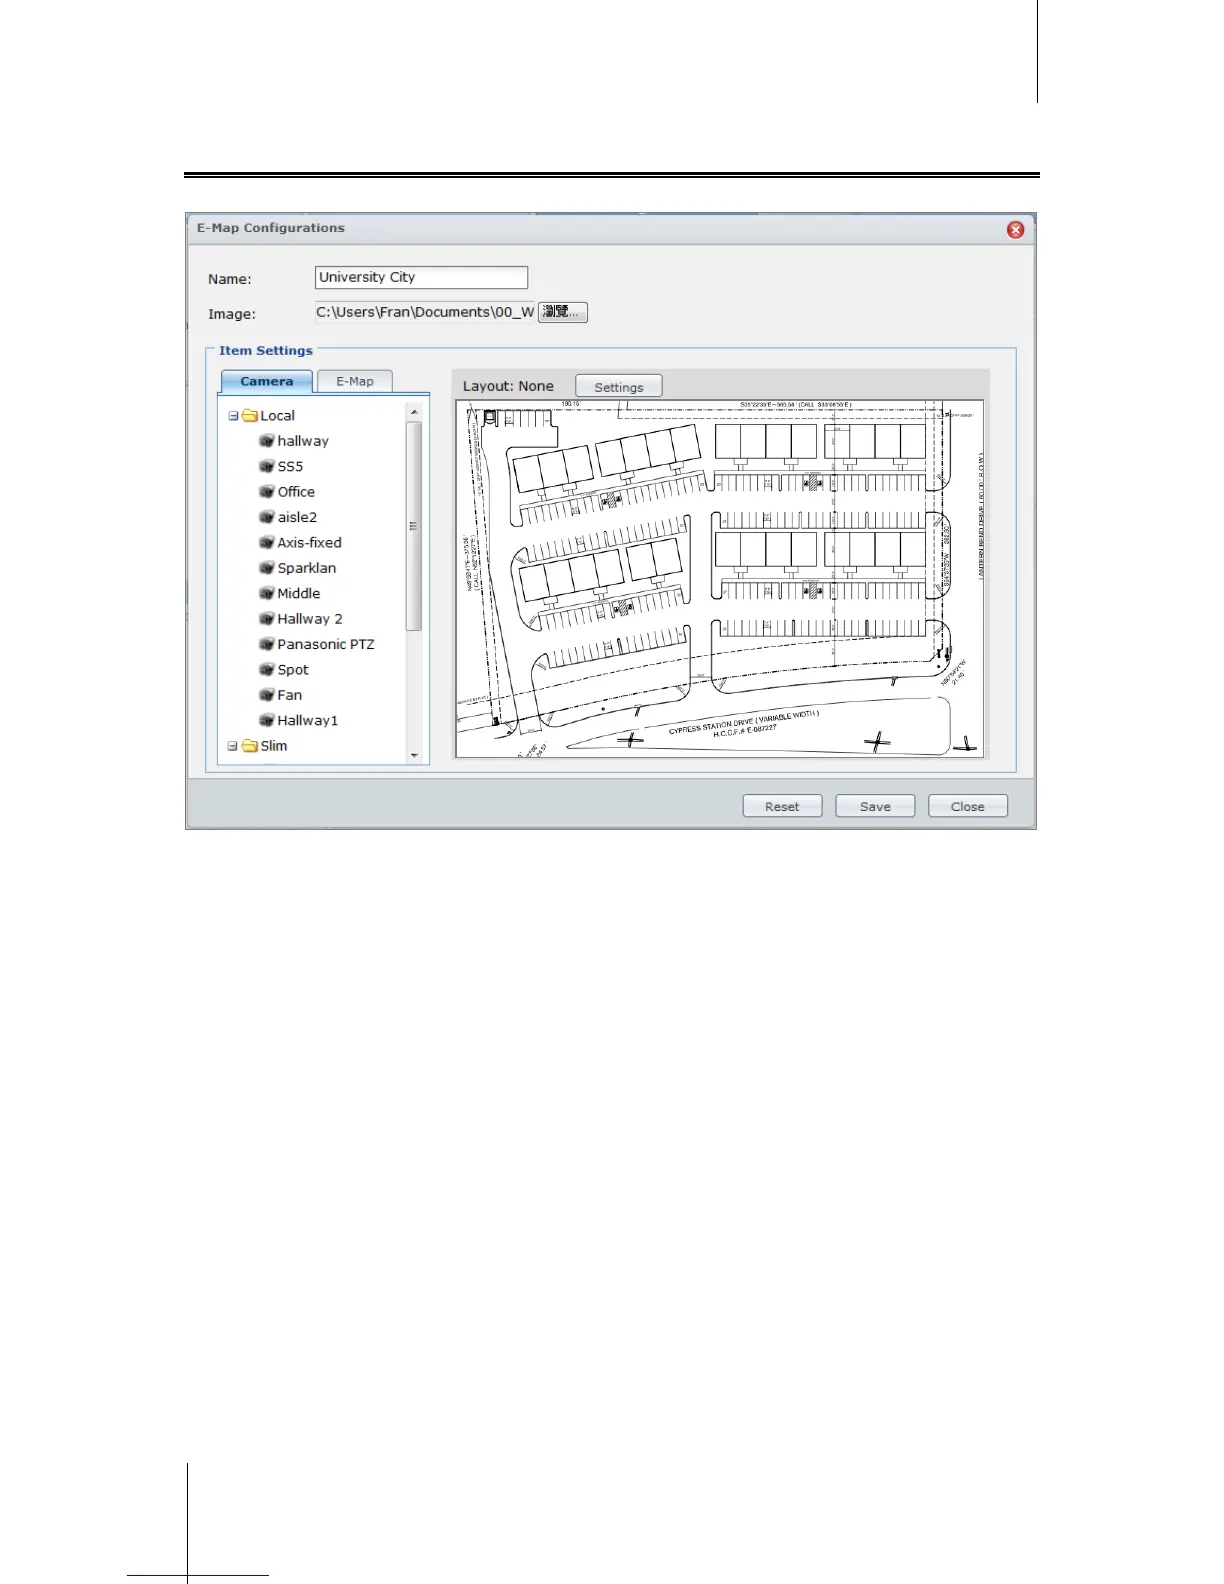Image resolution: width=1224 pixels, height=1584 pixels.
Task: Click the camera list scrollbar thumb
Action: 414,526
